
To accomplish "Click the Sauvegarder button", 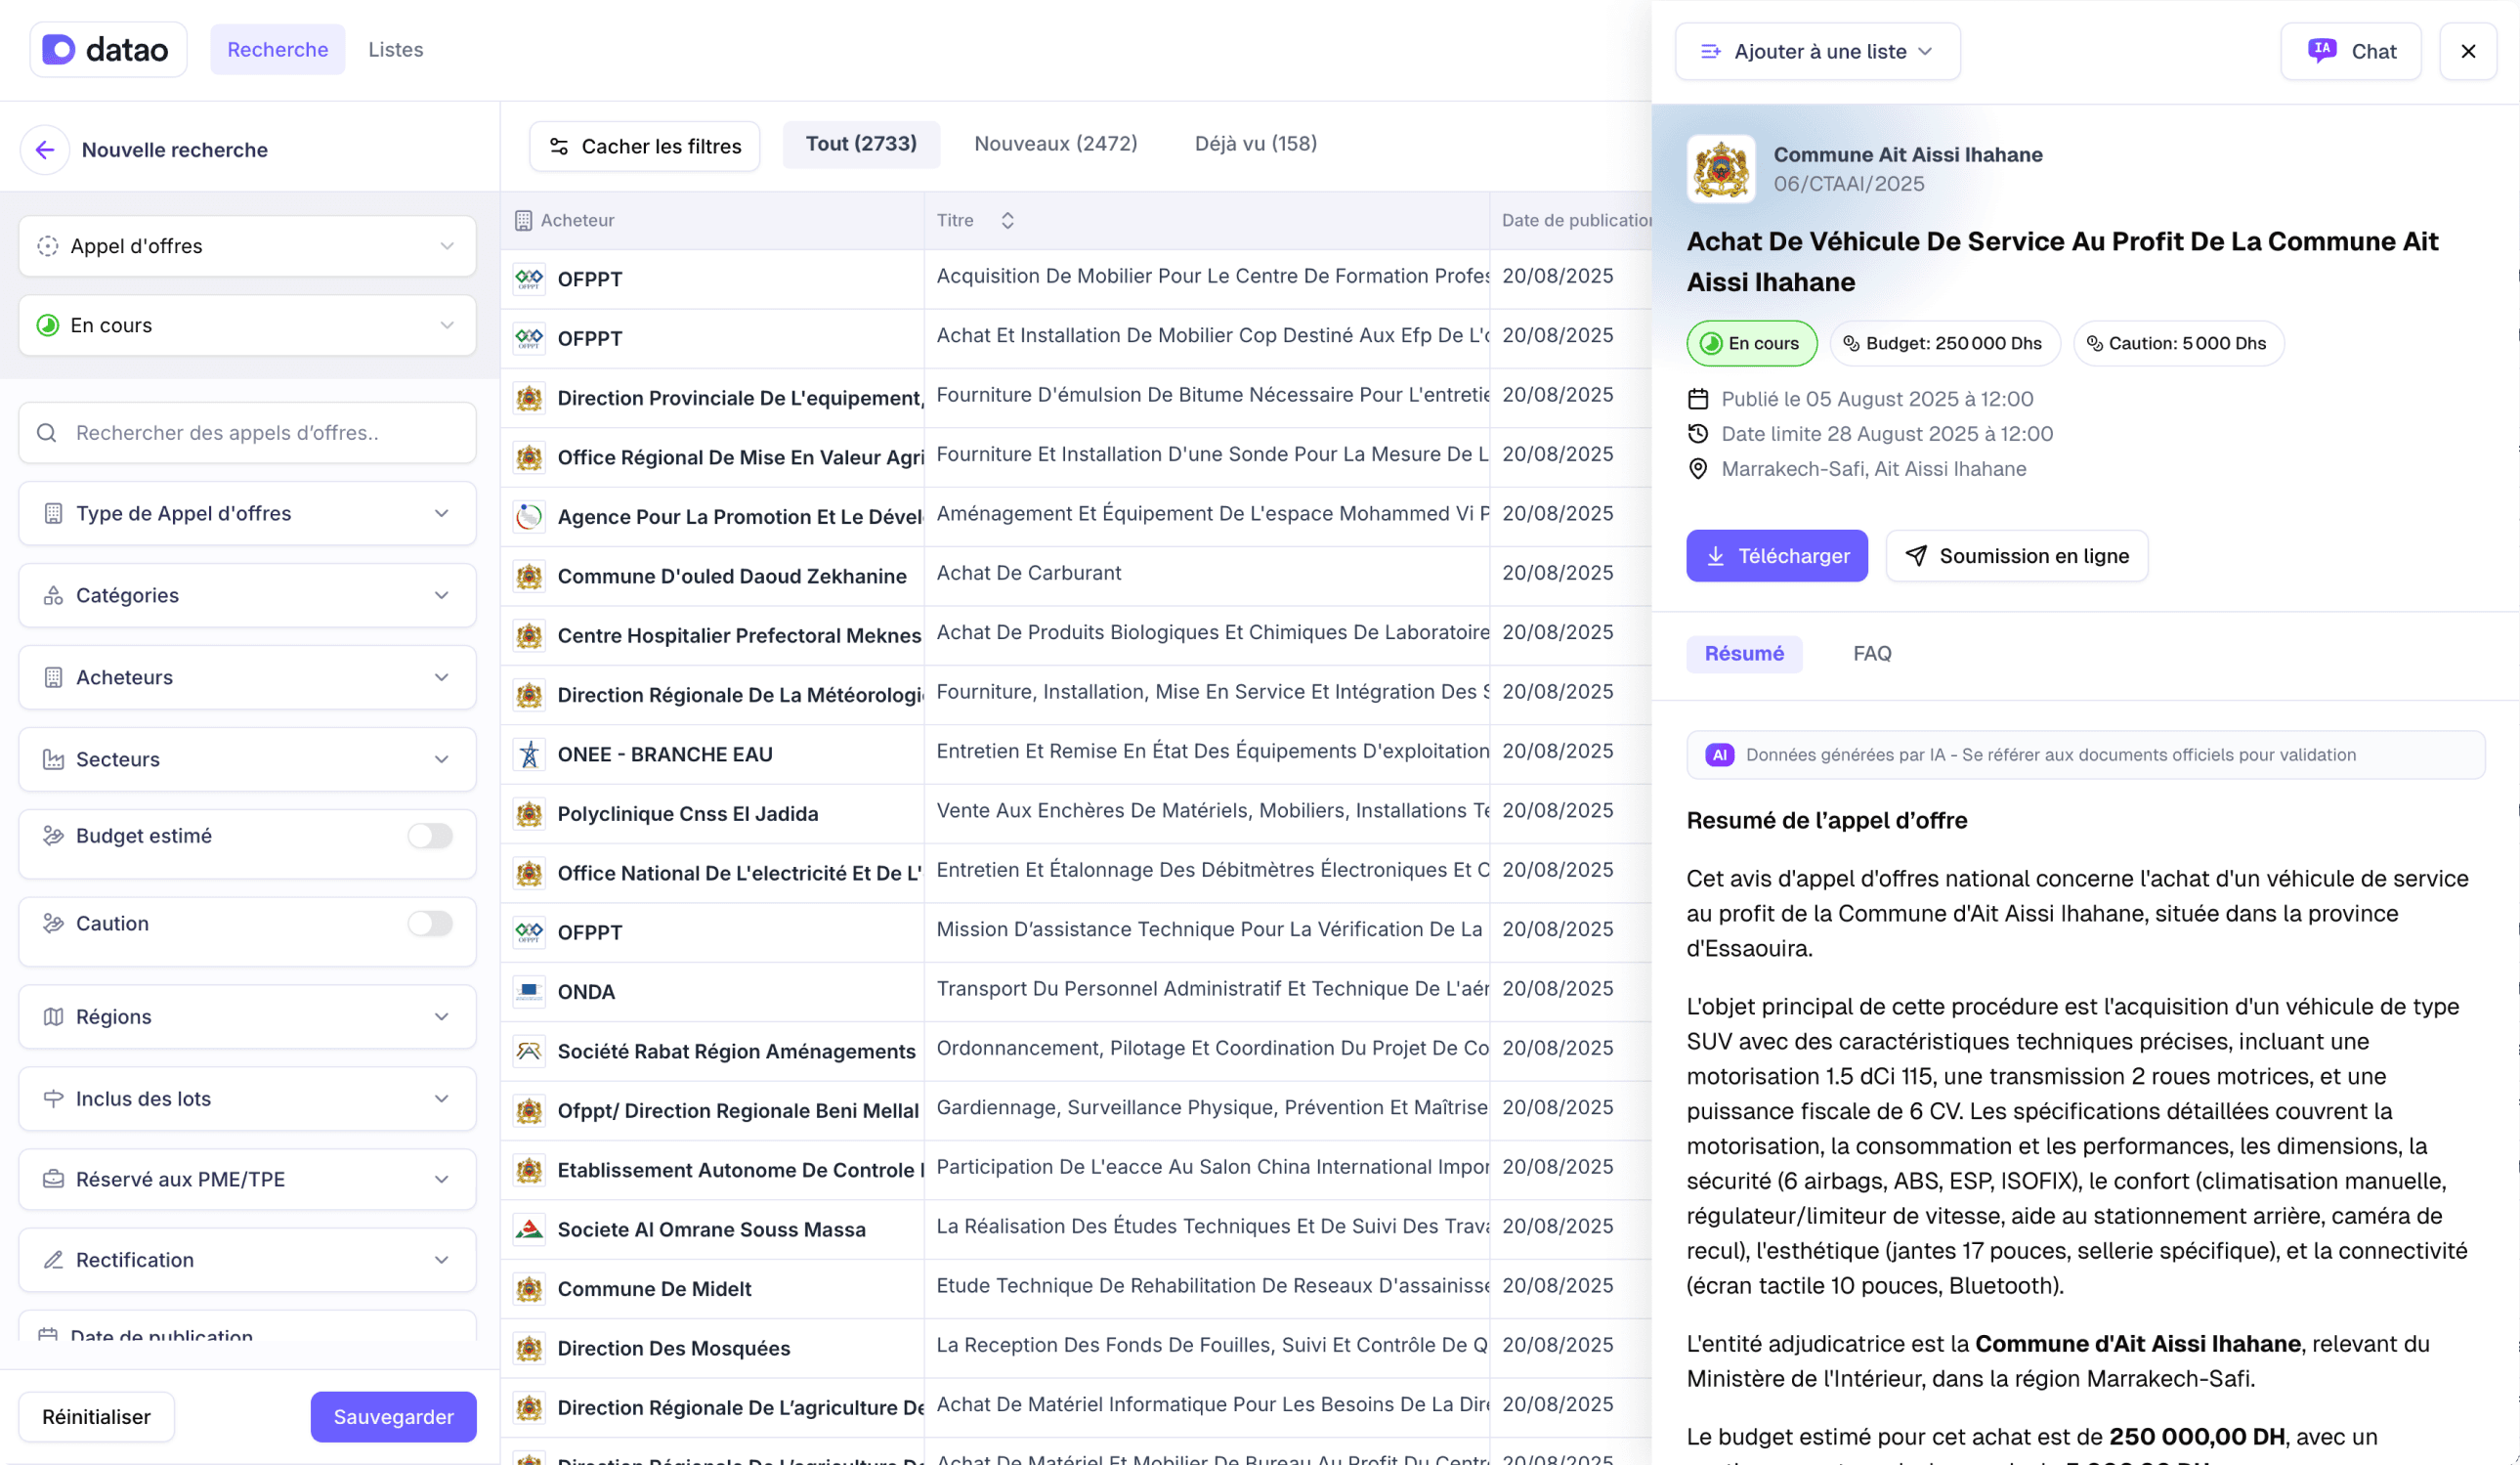I will point(393,1417).
